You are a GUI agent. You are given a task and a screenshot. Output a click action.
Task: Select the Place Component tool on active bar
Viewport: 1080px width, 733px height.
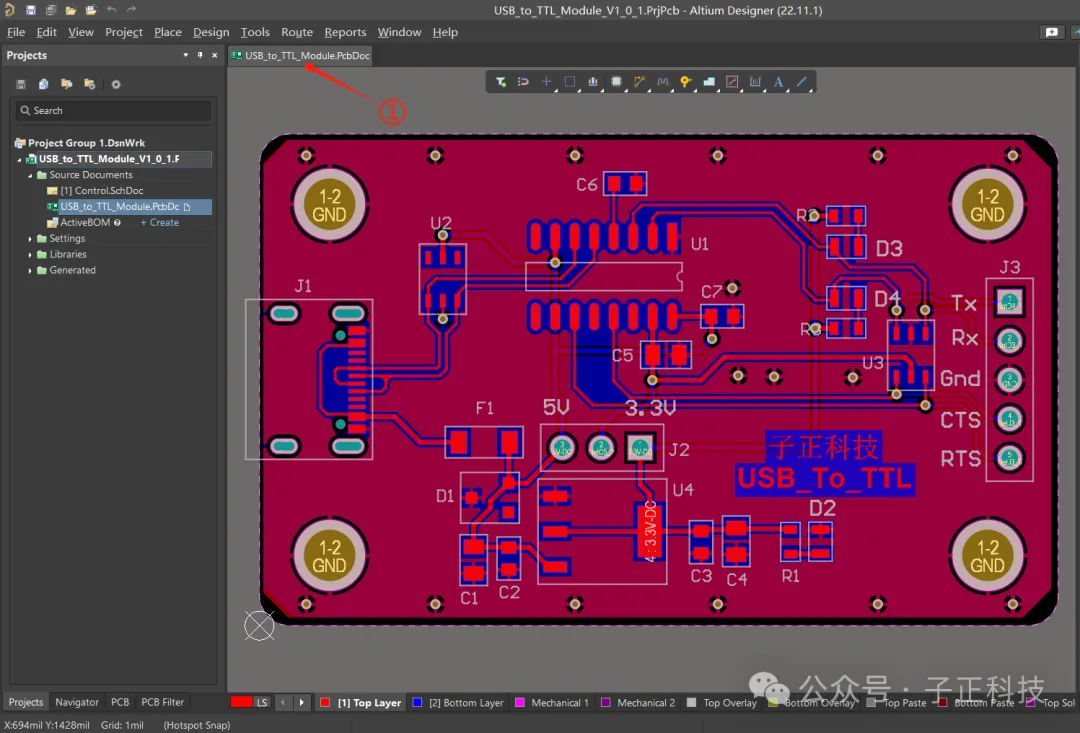click(x=617, y=82)
